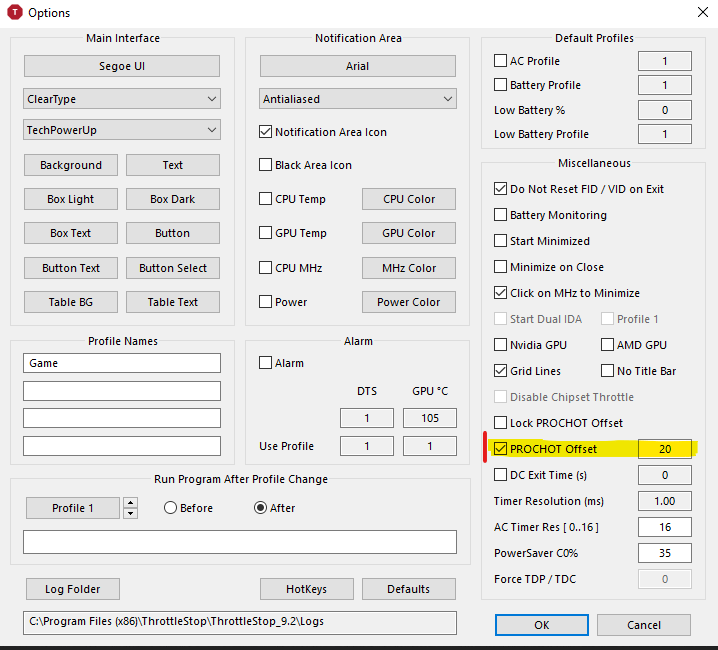Image resolution: width=718 pixels, height=650 pixels.
Task: Open MHz Color setting
Action: point(409,268)
